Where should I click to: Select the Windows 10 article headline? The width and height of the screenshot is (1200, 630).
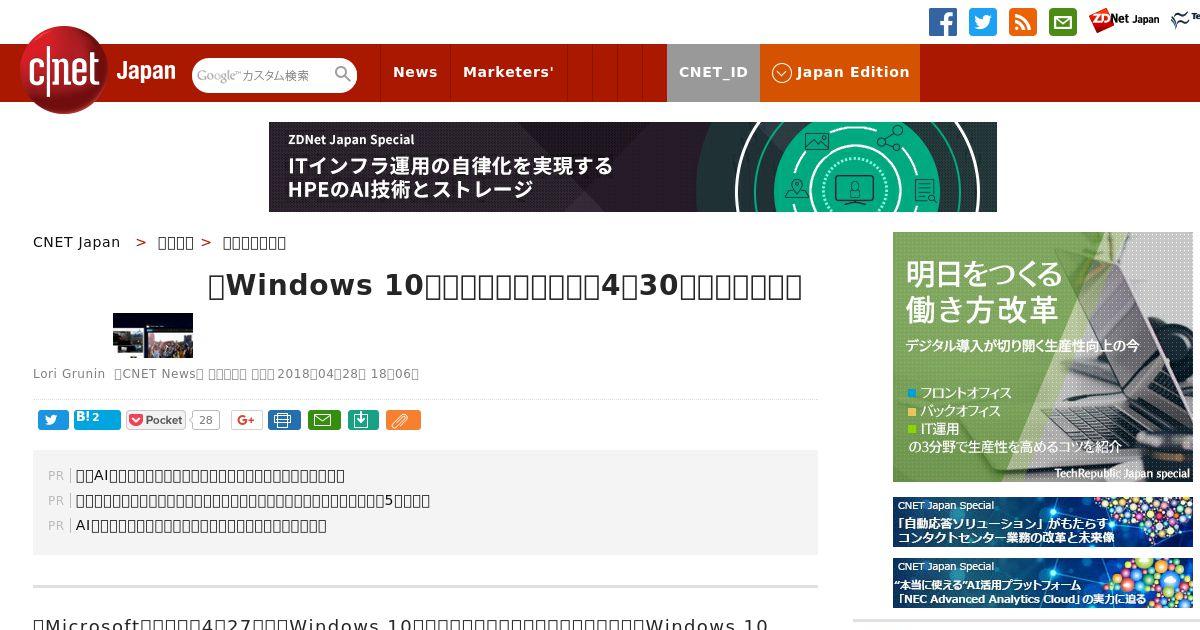click(x=505, y=286)
